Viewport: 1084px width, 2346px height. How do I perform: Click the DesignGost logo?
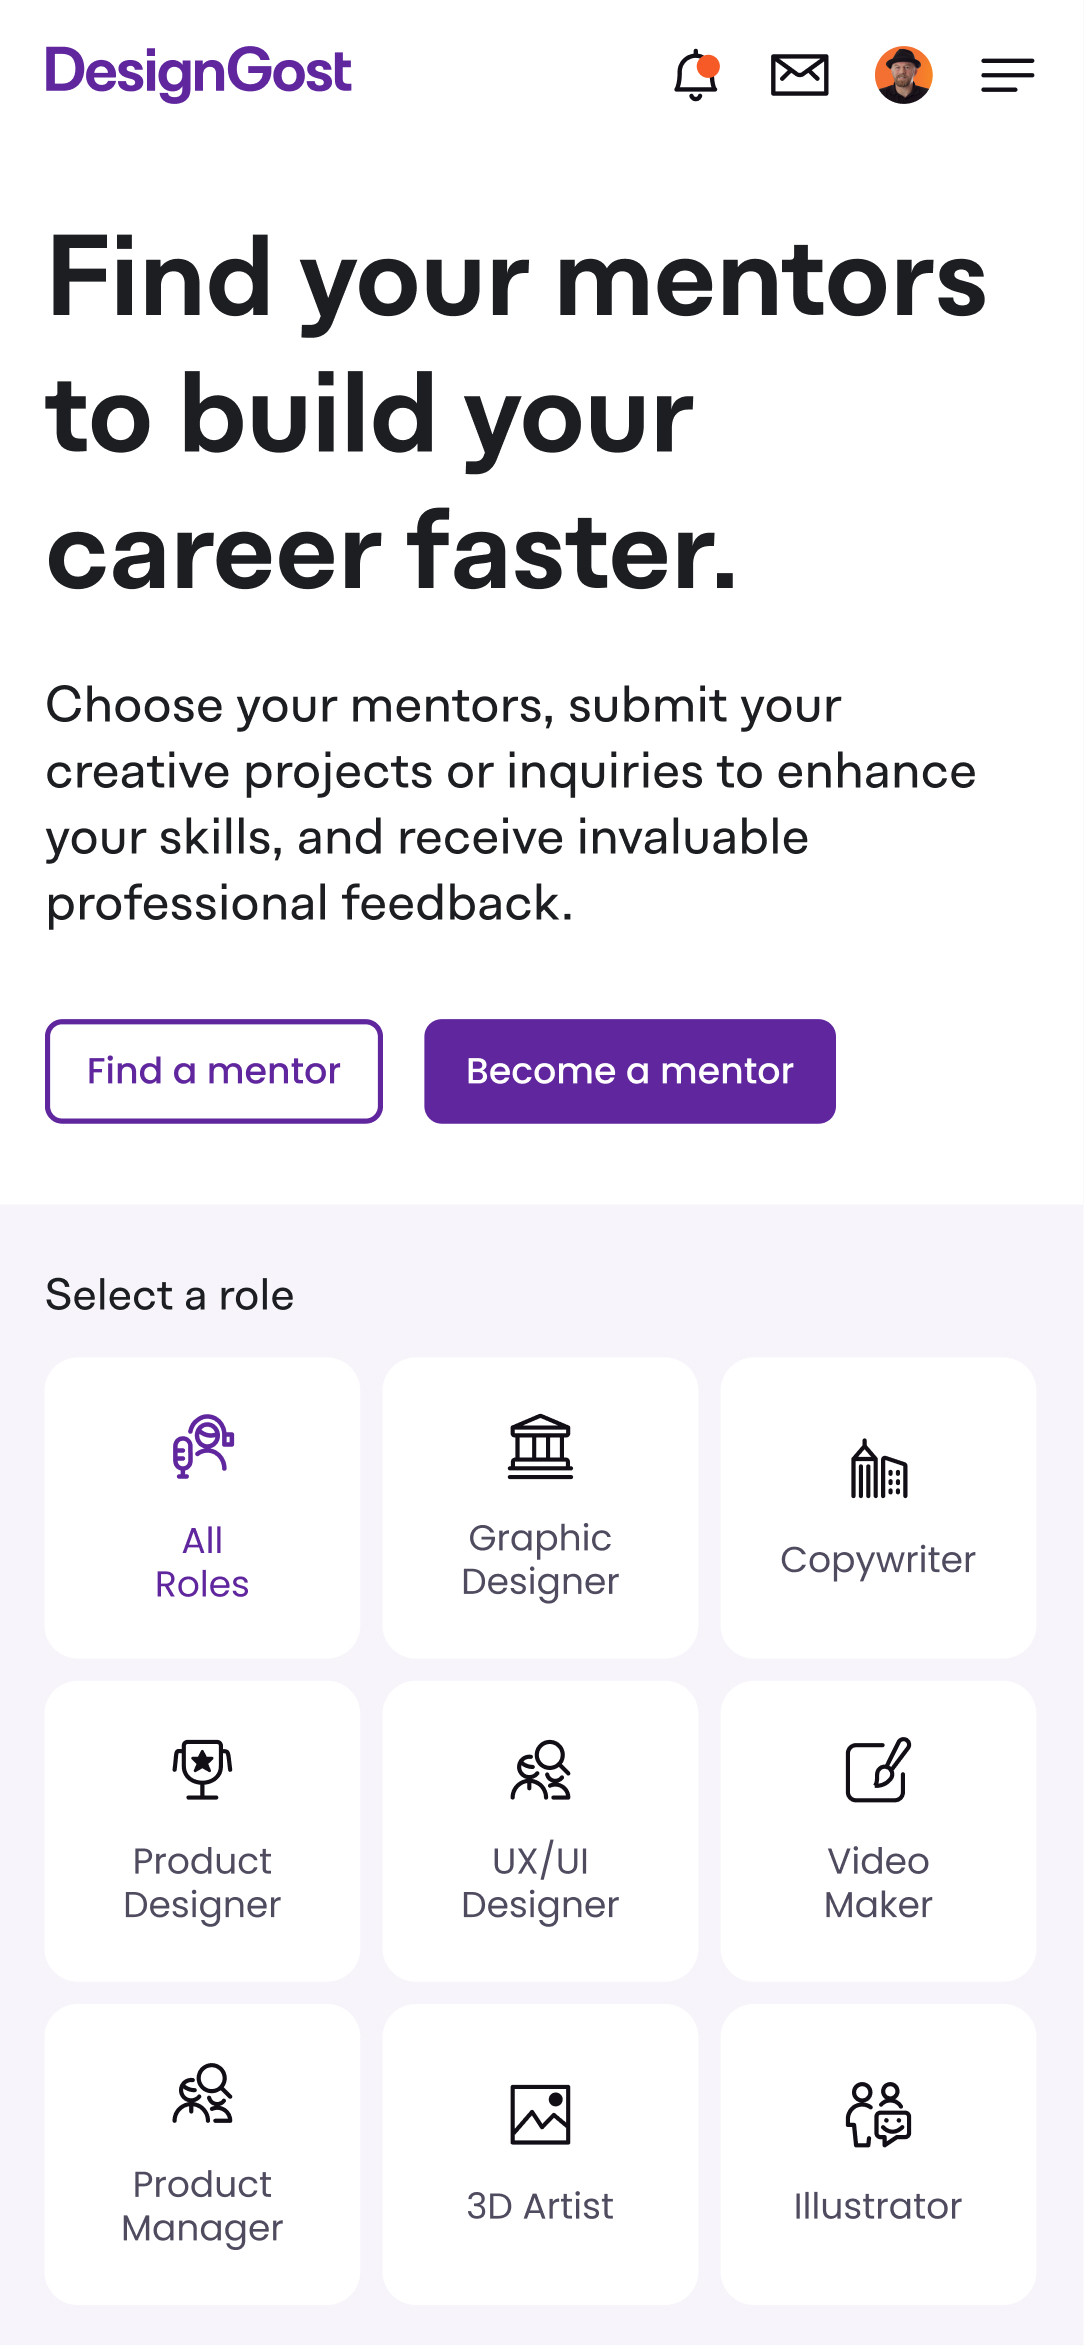coord(198,73)
